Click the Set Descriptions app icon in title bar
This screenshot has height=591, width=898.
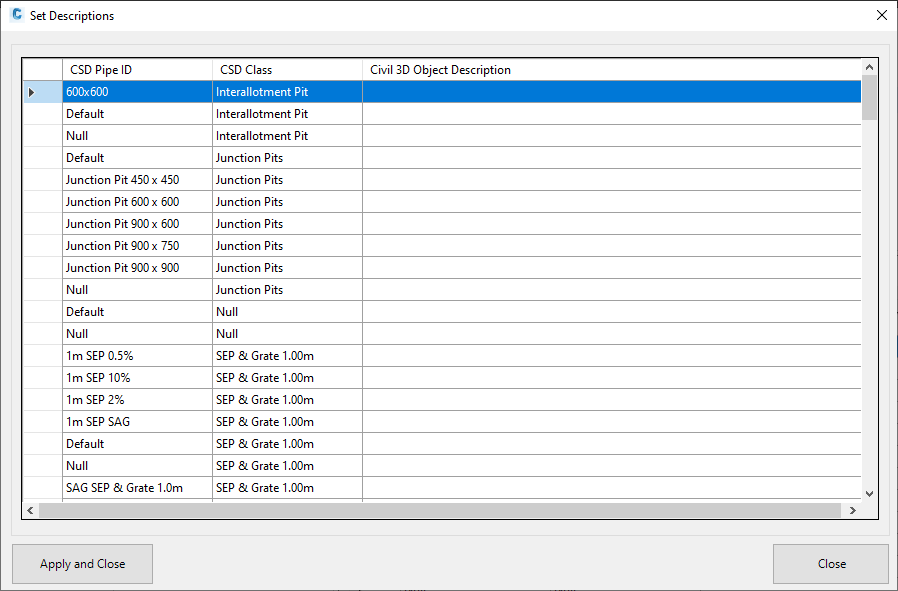[x=16, y=15]
